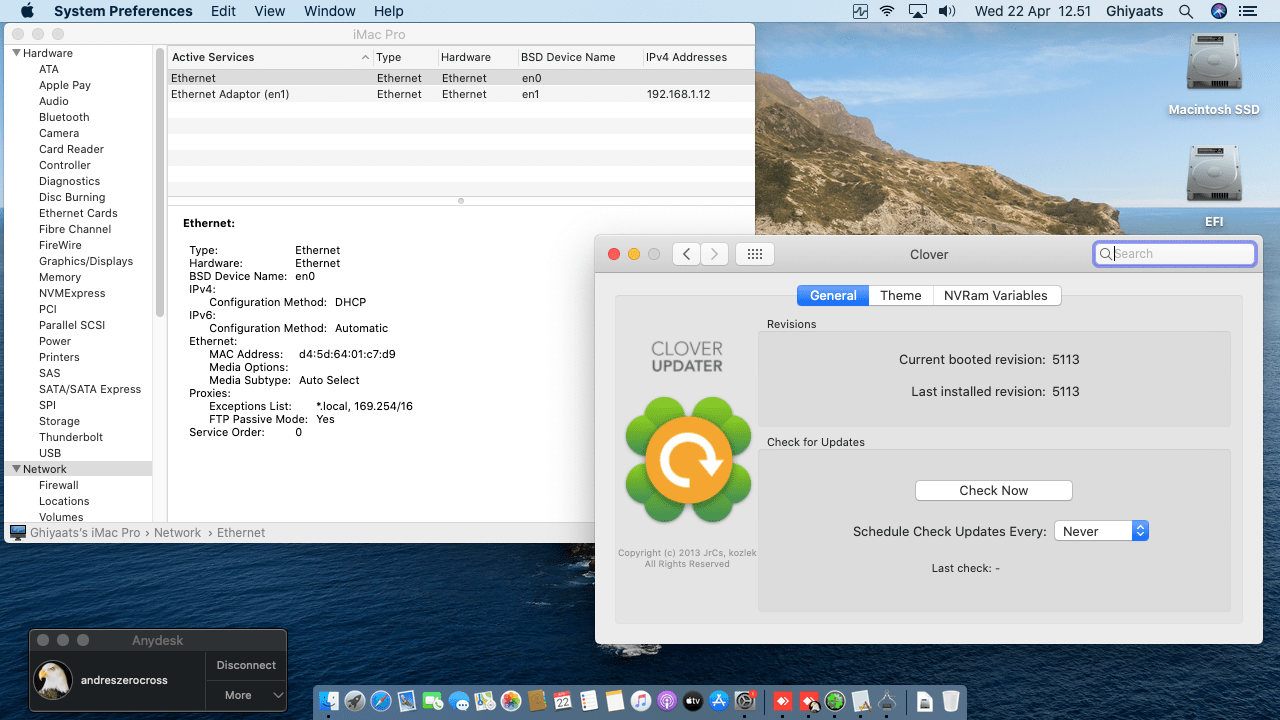Select Bluetooth in the Hardware list
This screenshot has height=720, width=1280.
(x=64, y=117)
